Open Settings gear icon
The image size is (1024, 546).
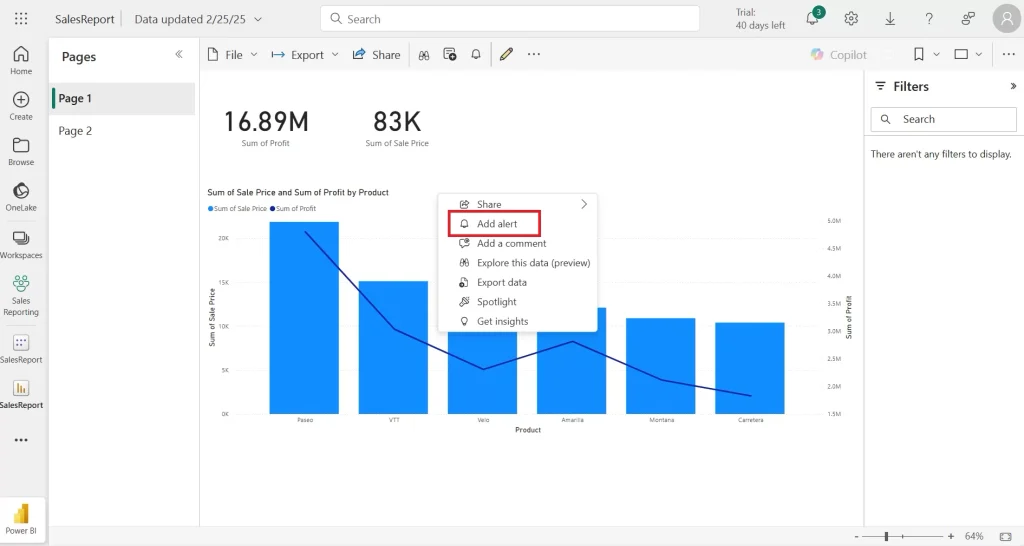coord(851,19)
